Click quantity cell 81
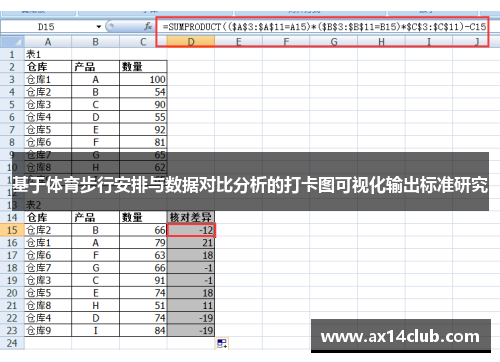The width and height of the screenshot is (500, 362). click(143, 142)
